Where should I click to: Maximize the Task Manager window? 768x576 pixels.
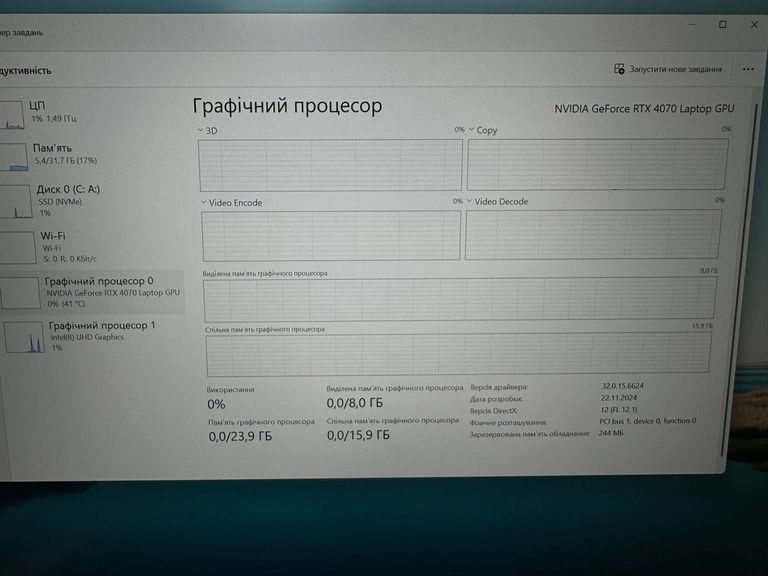722,24
